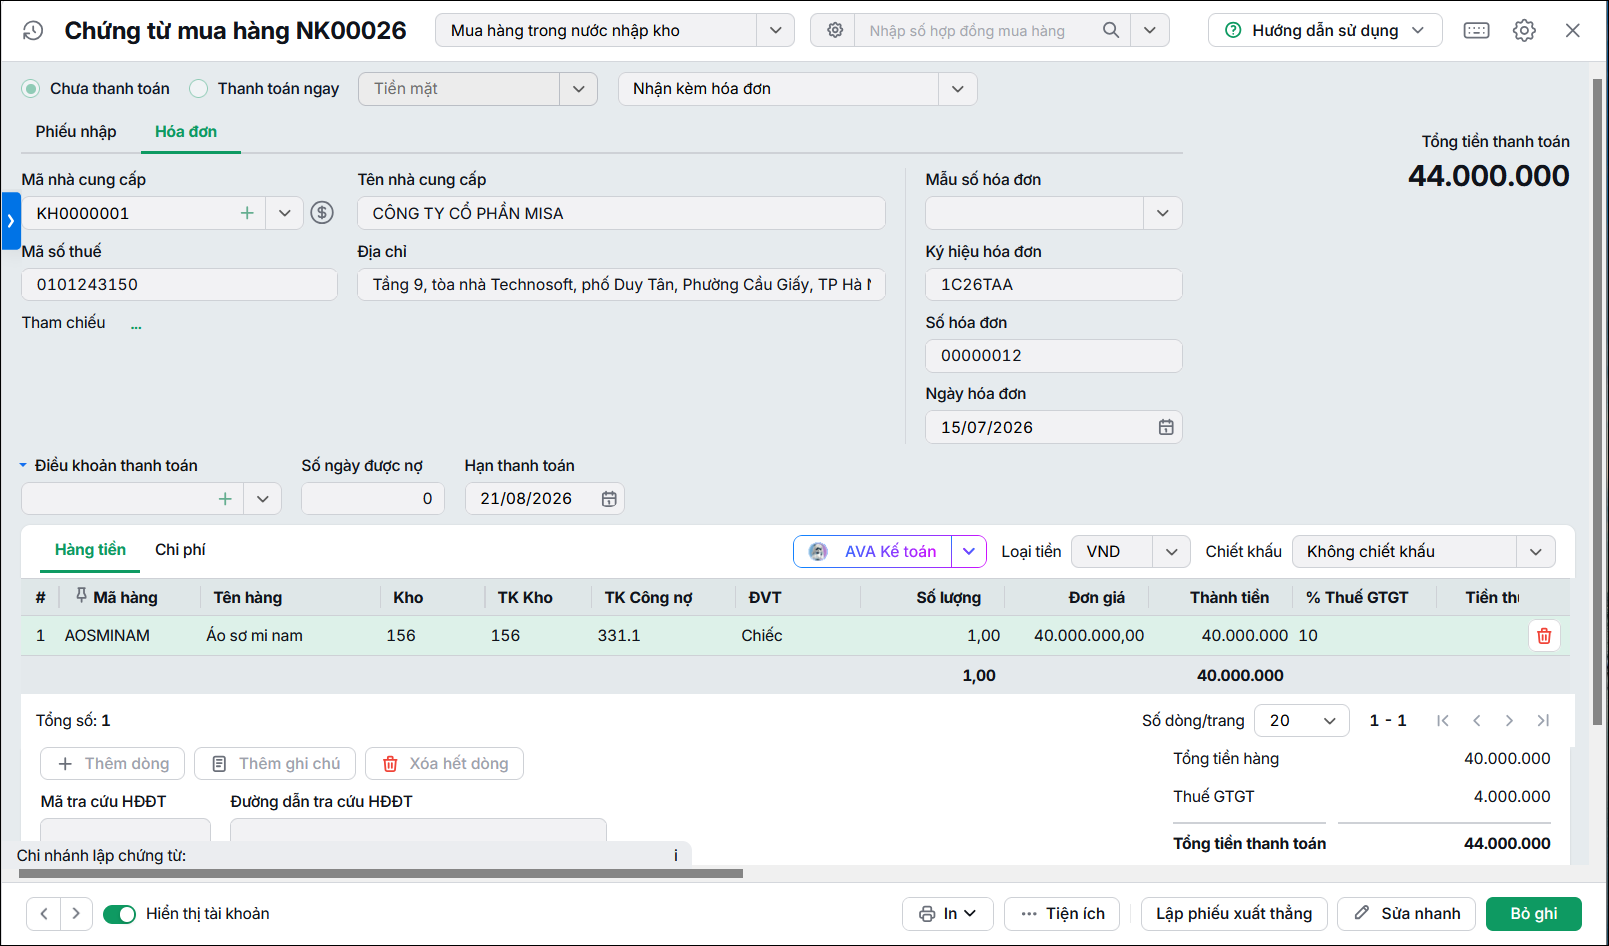Image resolution: width=1609 pixels, height=946 pixels.
Task: Click the vertical scrollbar thumb
Action: 1597,400
